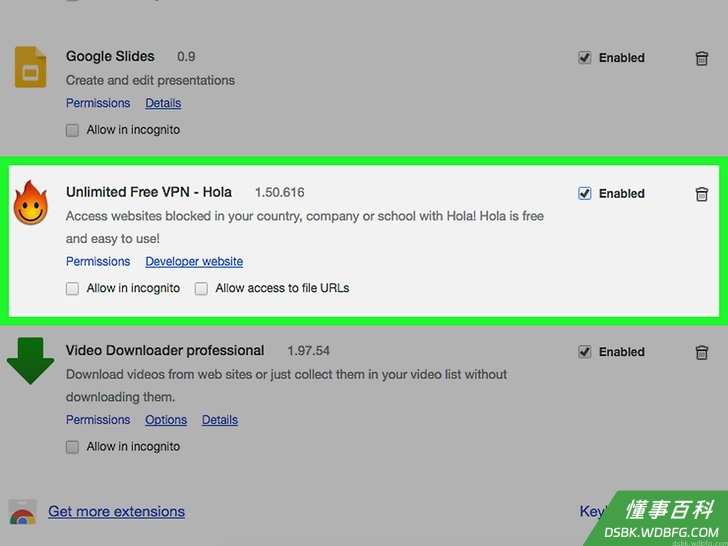This screenshot has height=546, width=728.
Task: Open Details link for Video Downloader professional
Action: 220,420
